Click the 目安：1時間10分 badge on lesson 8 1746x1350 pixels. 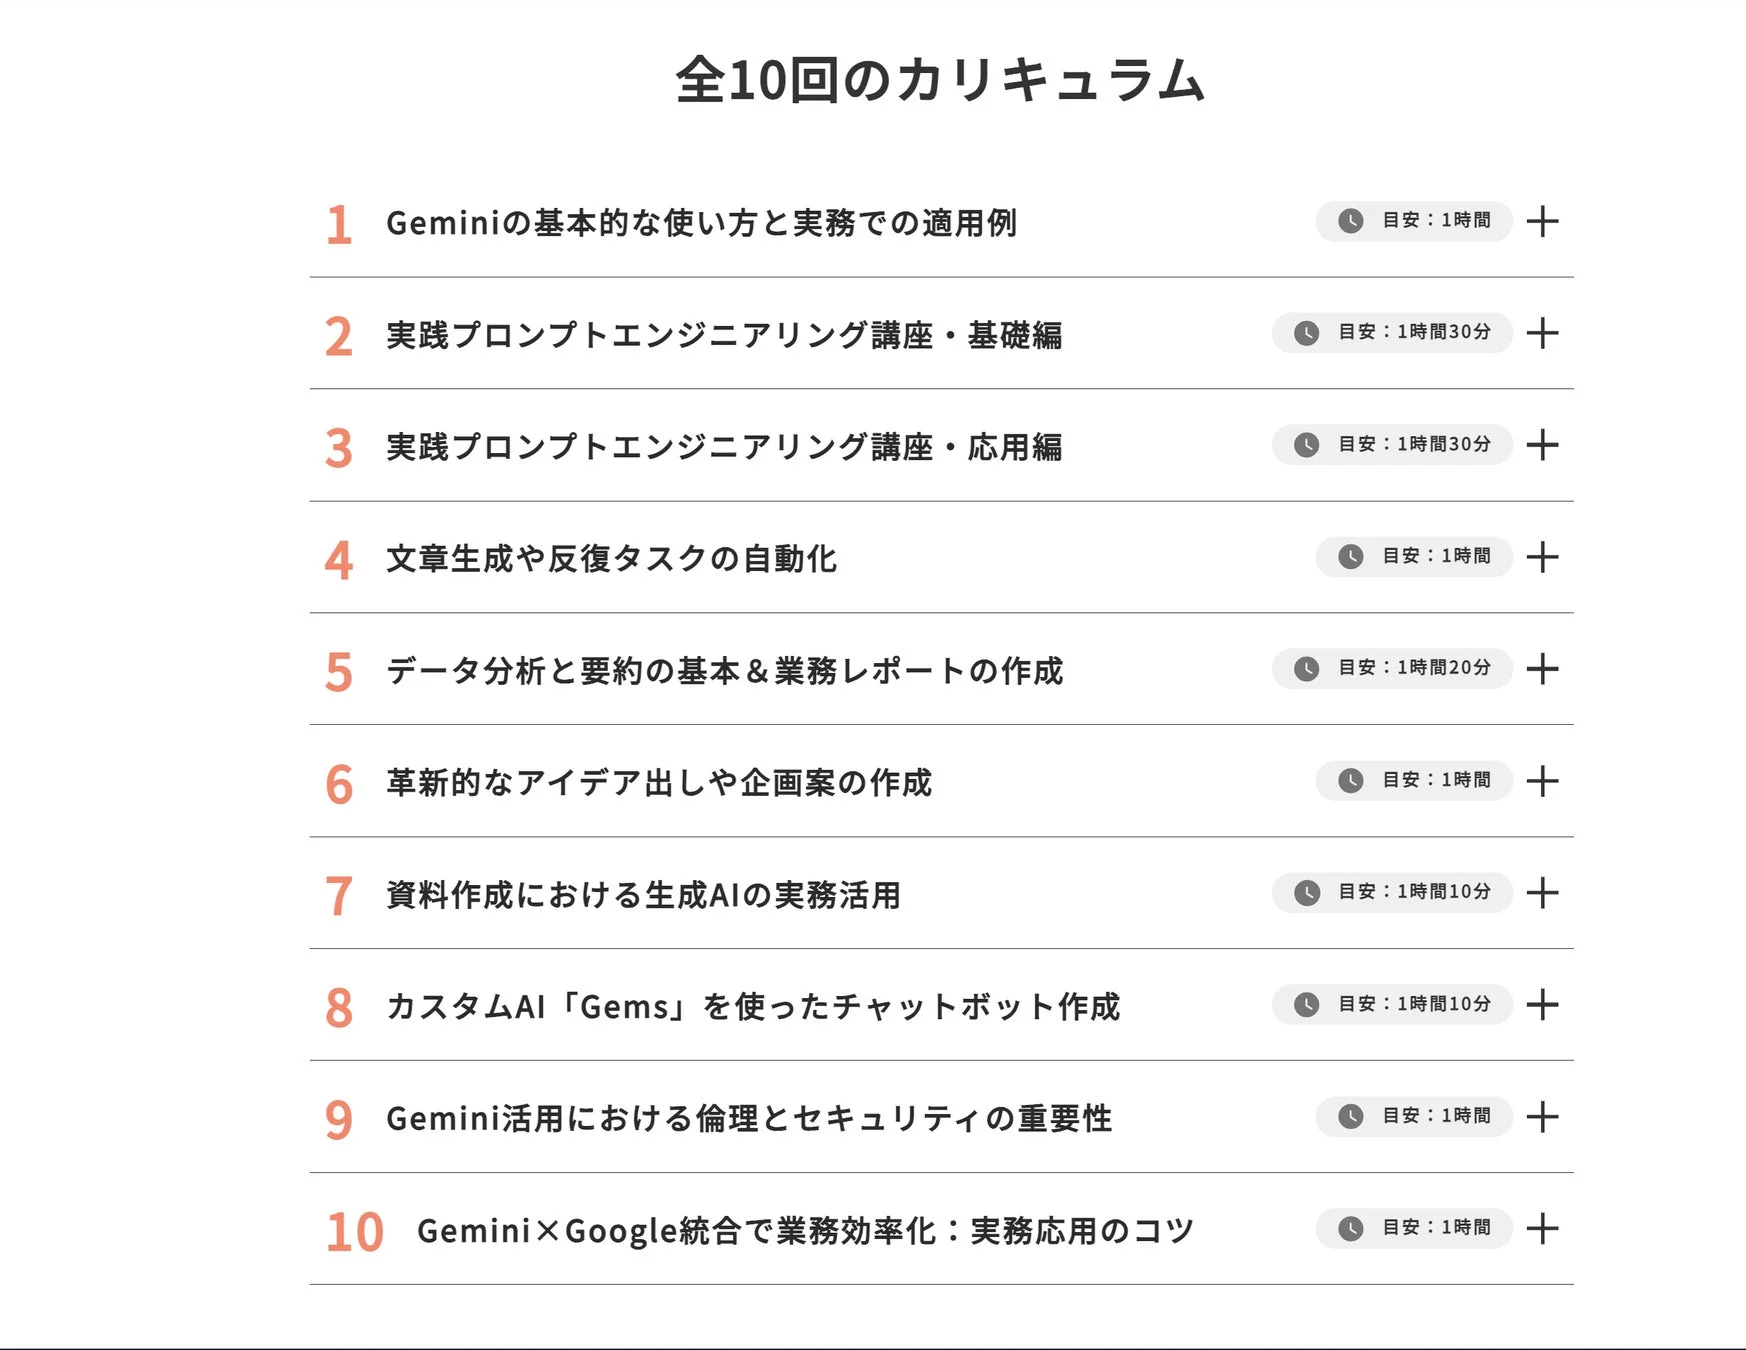1390,1005
